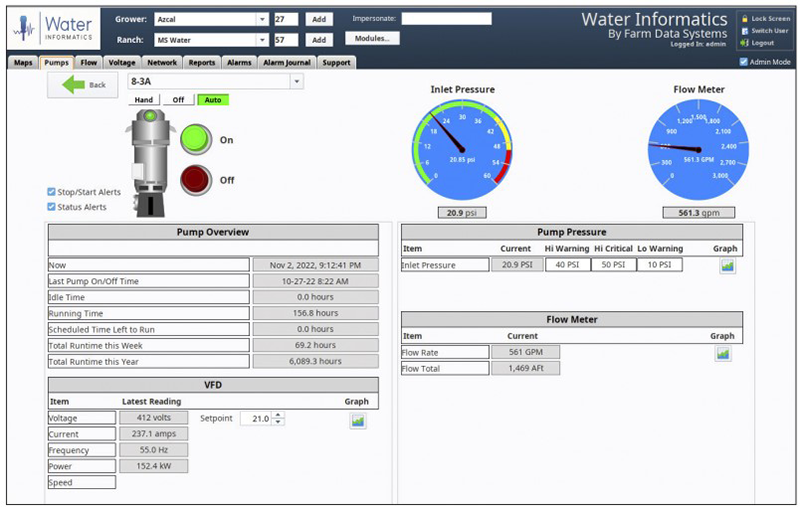Image resolution: width=800 pixels, height=507 pixels.
Task: Disable the Admin Mode checkbox
Action: click(742, 62)
